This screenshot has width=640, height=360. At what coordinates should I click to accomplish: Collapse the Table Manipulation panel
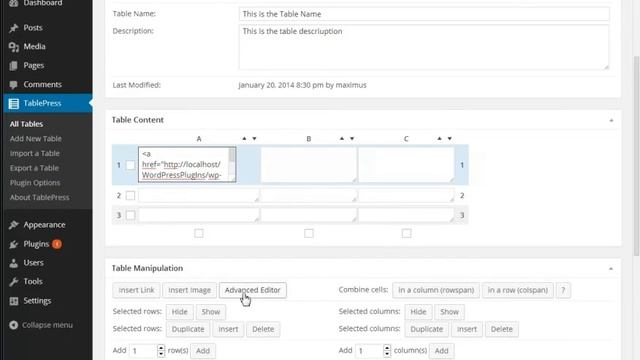point(611,269)
